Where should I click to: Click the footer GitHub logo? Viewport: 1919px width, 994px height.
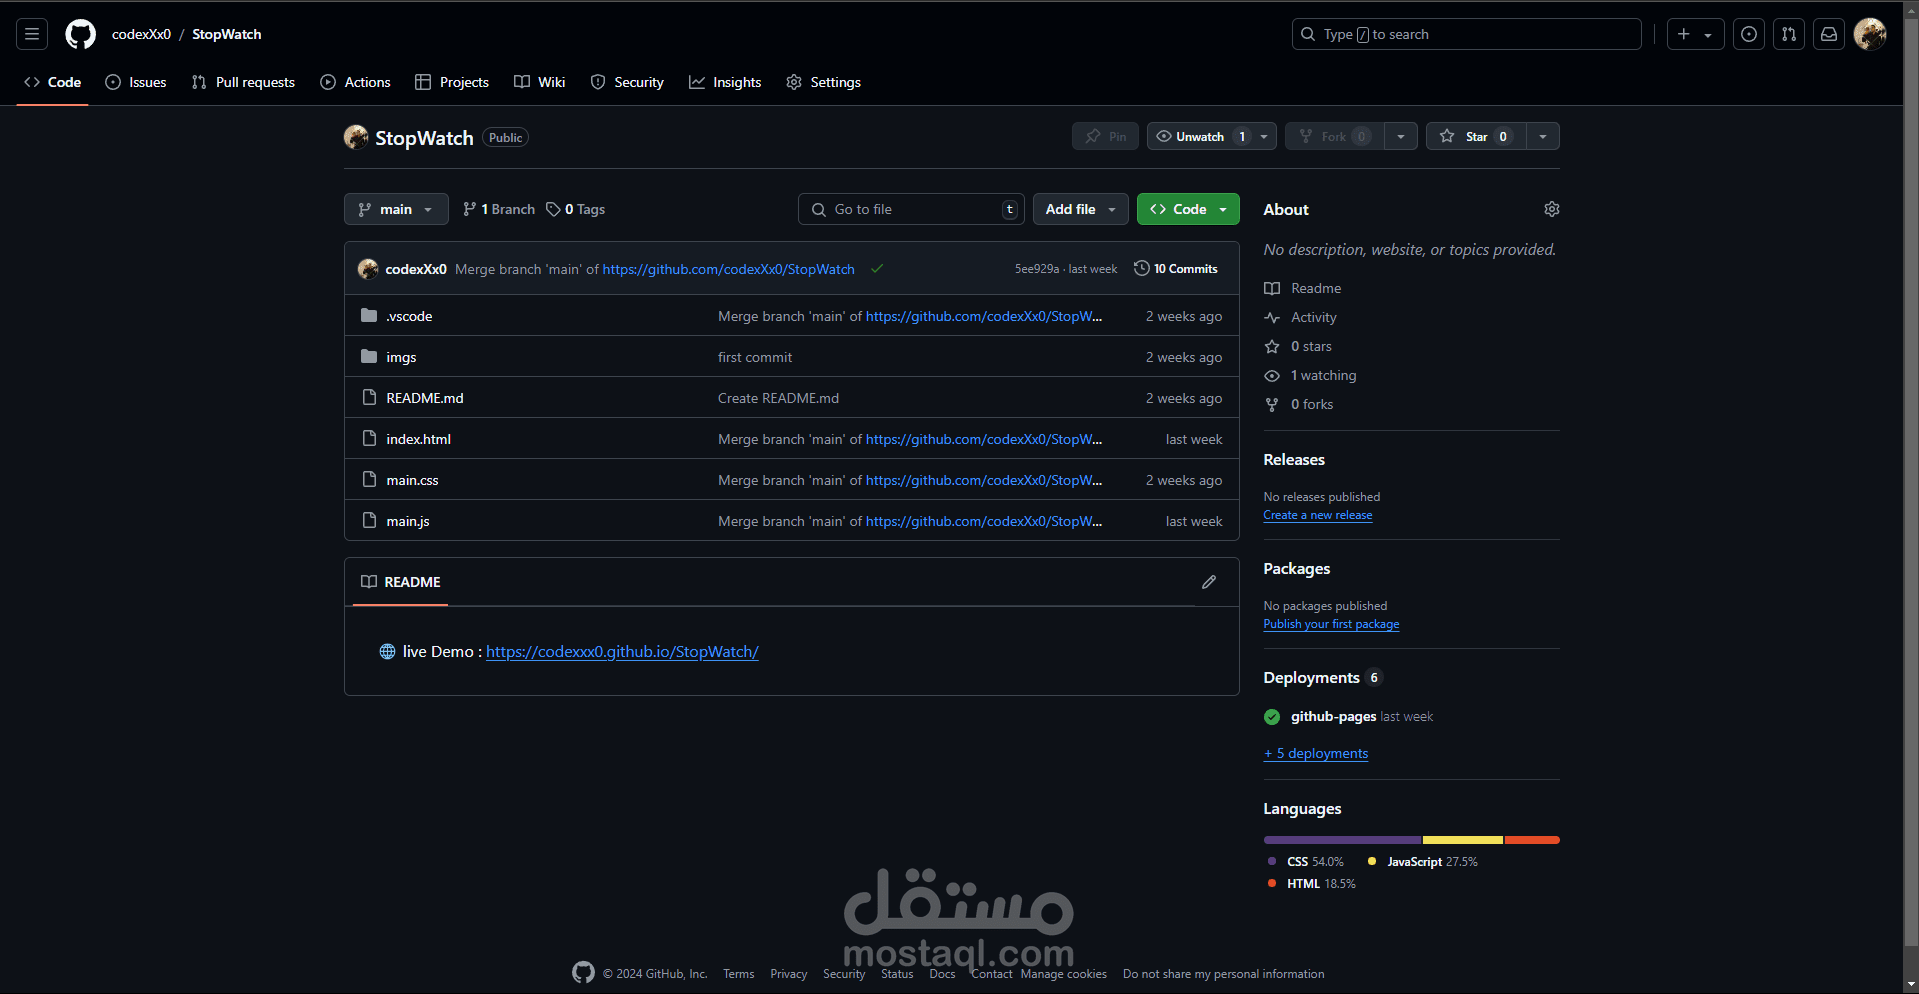[x=583, y=972]
